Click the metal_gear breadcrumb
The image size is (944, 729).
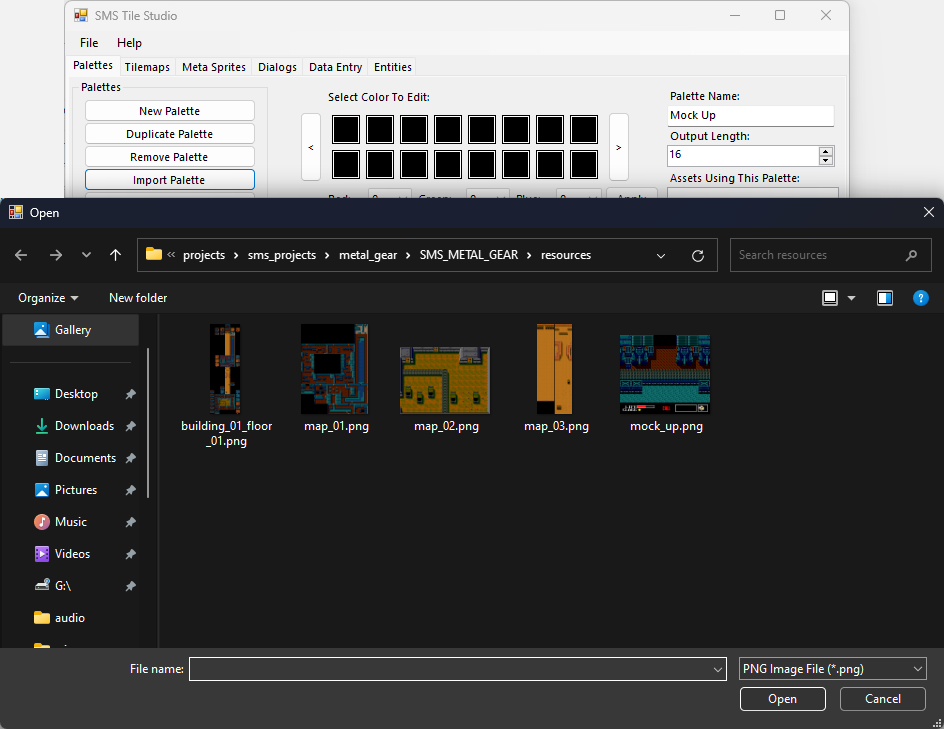tap(368, 255)
